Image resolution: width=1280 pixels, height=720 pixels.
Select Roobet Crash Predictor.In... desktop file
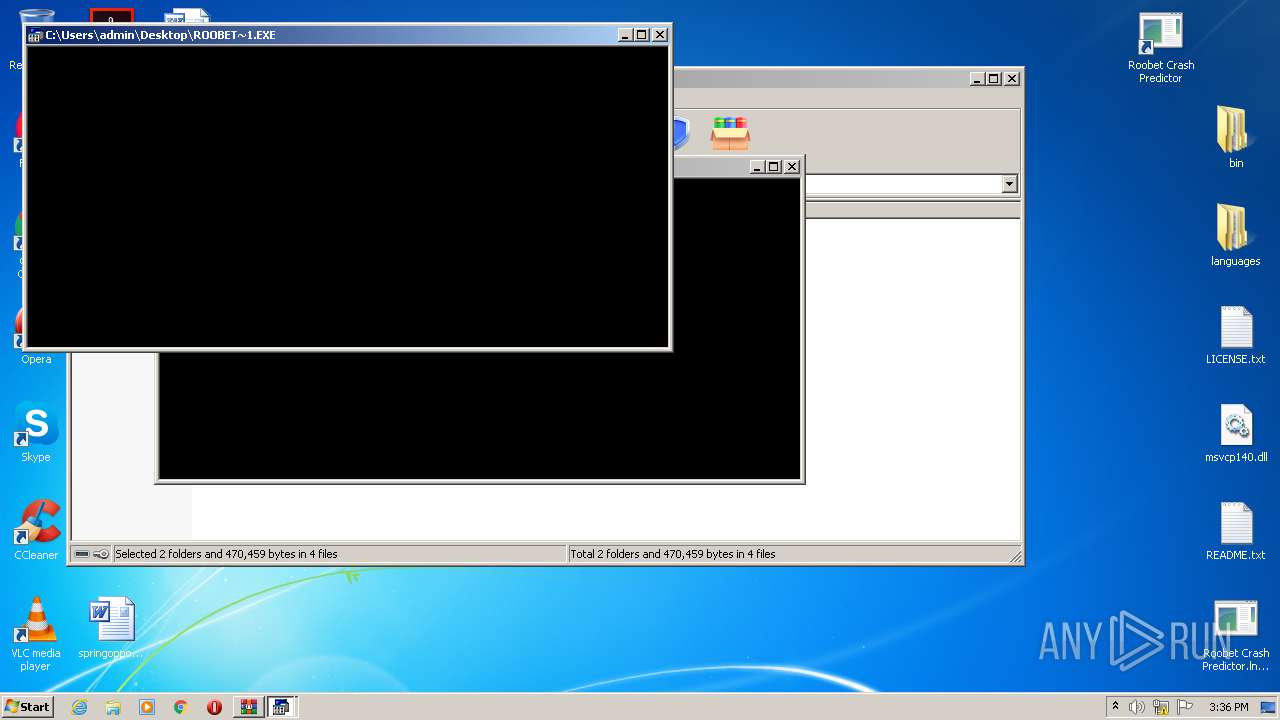click(x=1236, y=636)
